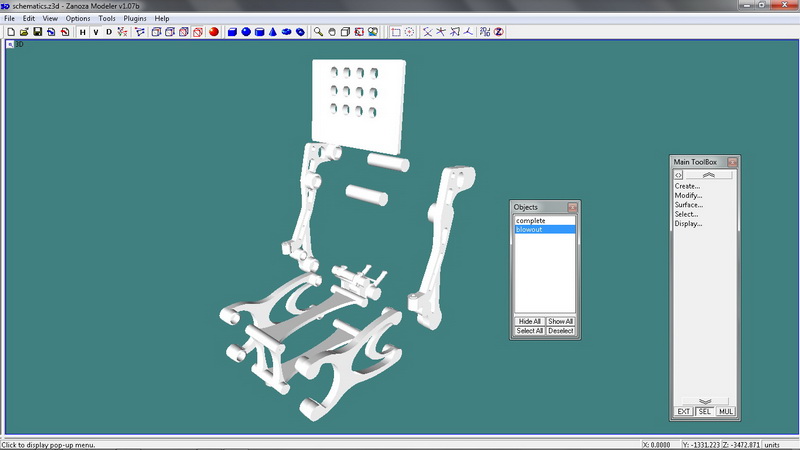
Task: Expand the Modify... toolbox entry
Action: point(687,195)
